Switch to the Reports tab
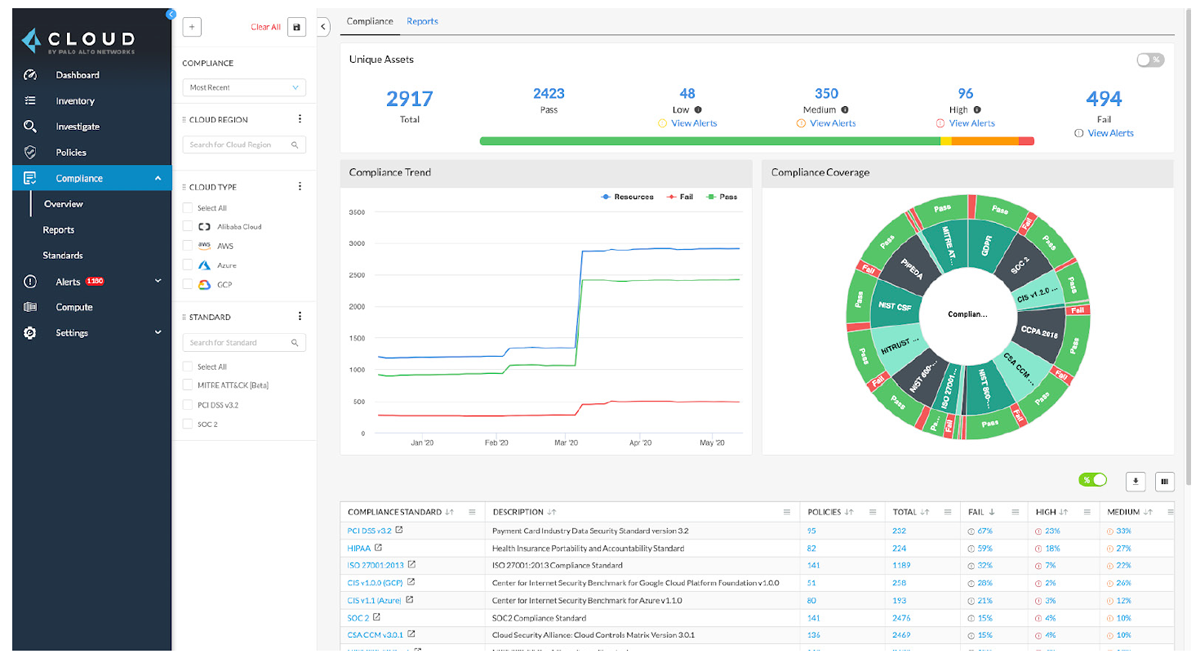This screenshot has width=1200, height=667. (421, 20)
